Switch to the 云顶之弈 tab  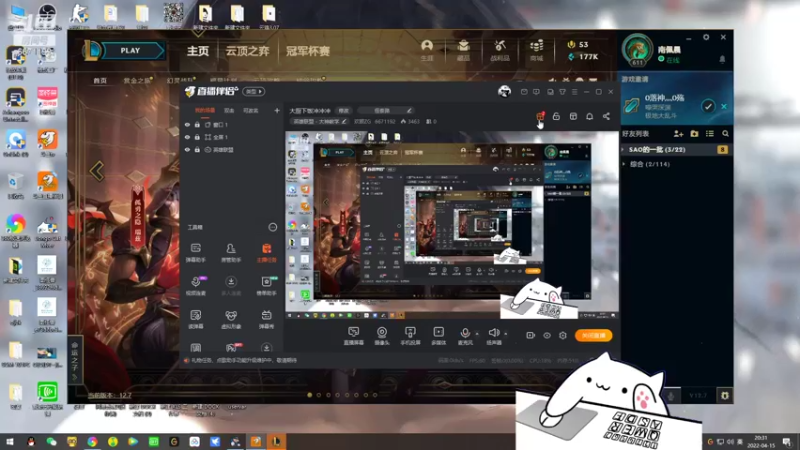pos(247,51)
